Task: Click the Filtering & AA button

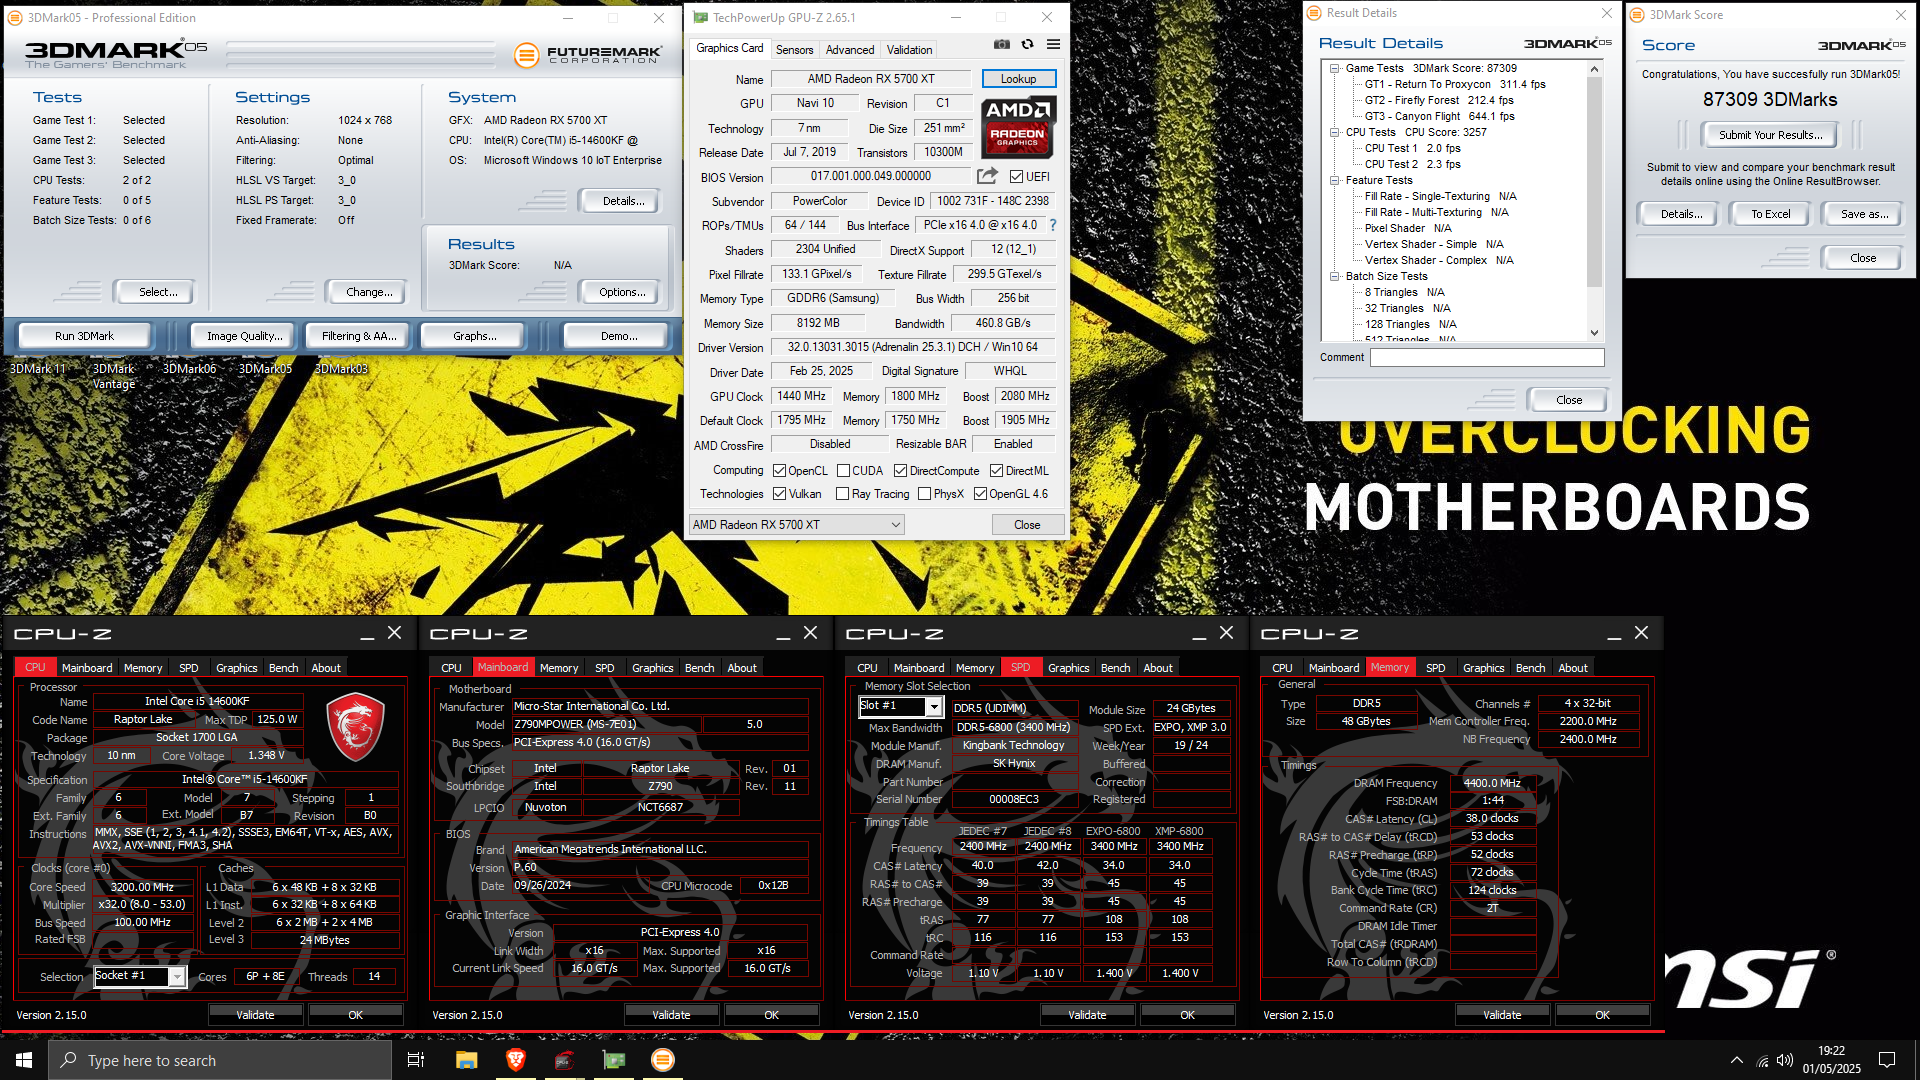Action: tap(359, 336)
